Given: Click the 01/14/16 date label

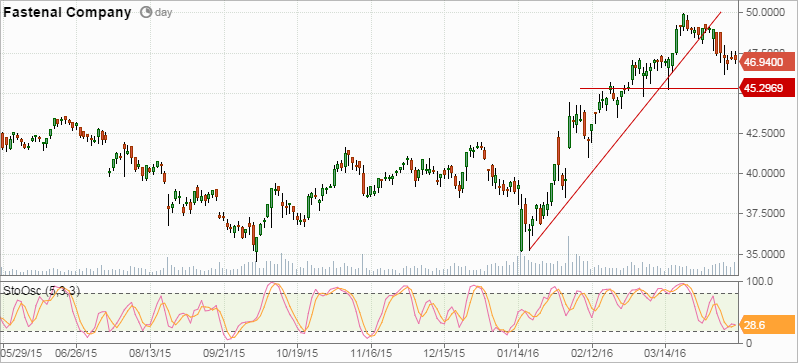Looking at the screenshot, I should [x=518, y=352].
